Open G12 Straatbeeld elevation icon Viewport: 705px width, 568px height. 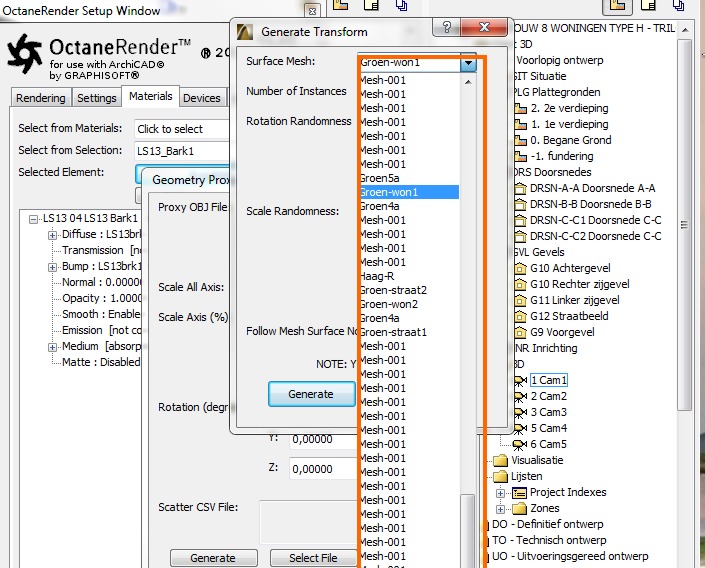[x=520, y=316]
